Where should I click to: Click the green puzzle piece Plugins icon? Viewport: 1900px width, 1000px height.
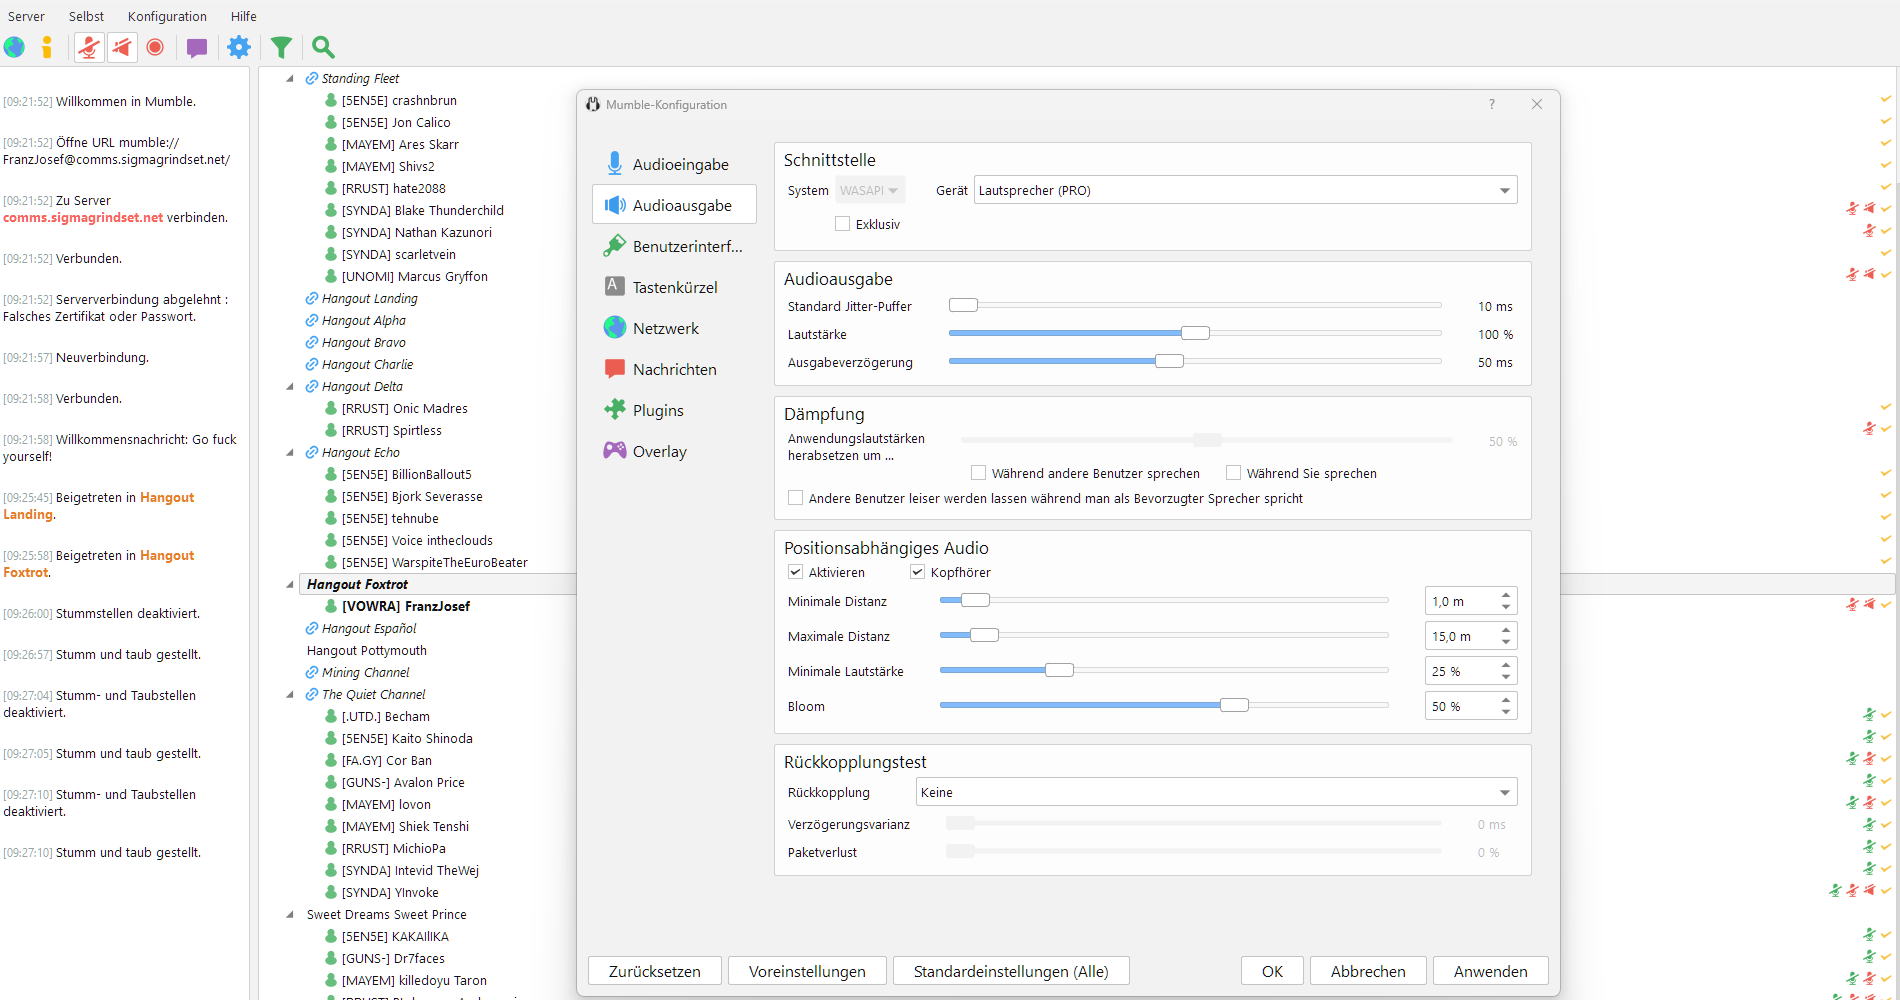point(615,410)
